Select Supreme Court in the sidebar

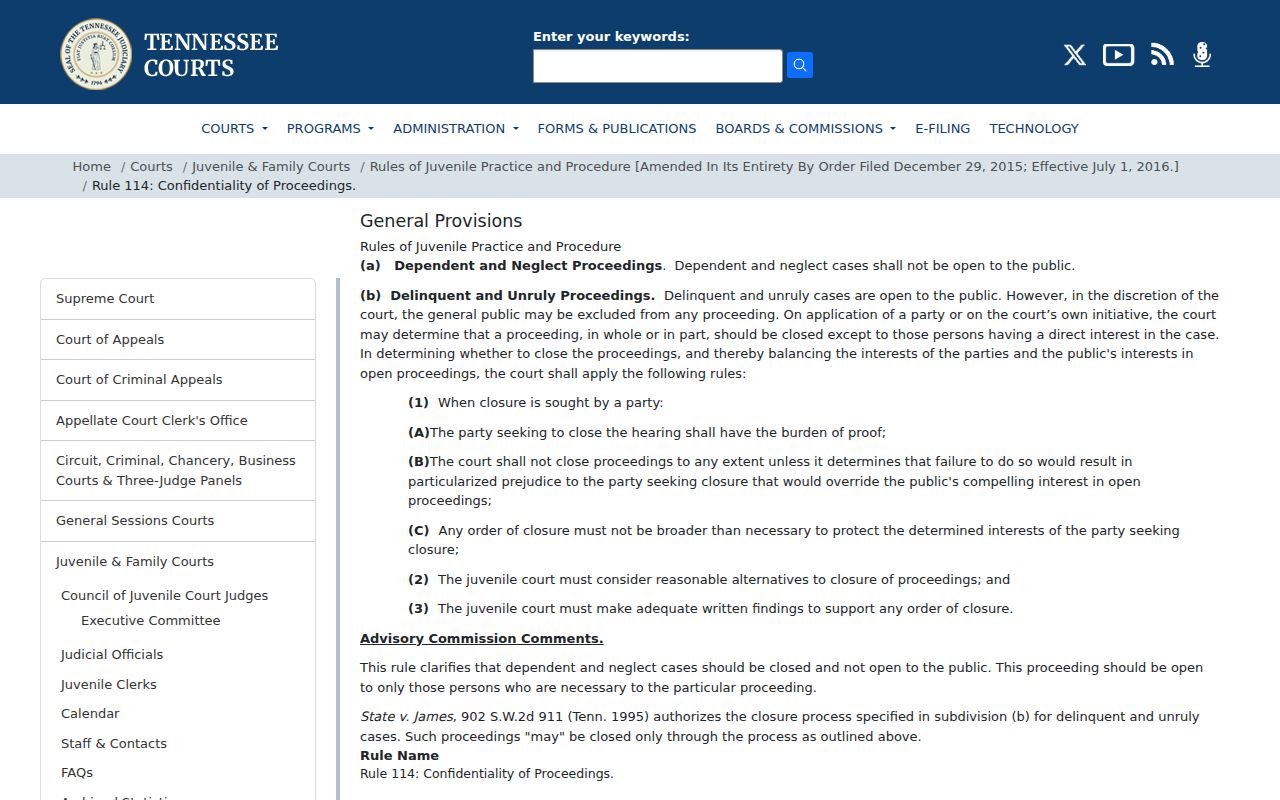(178, 299)
